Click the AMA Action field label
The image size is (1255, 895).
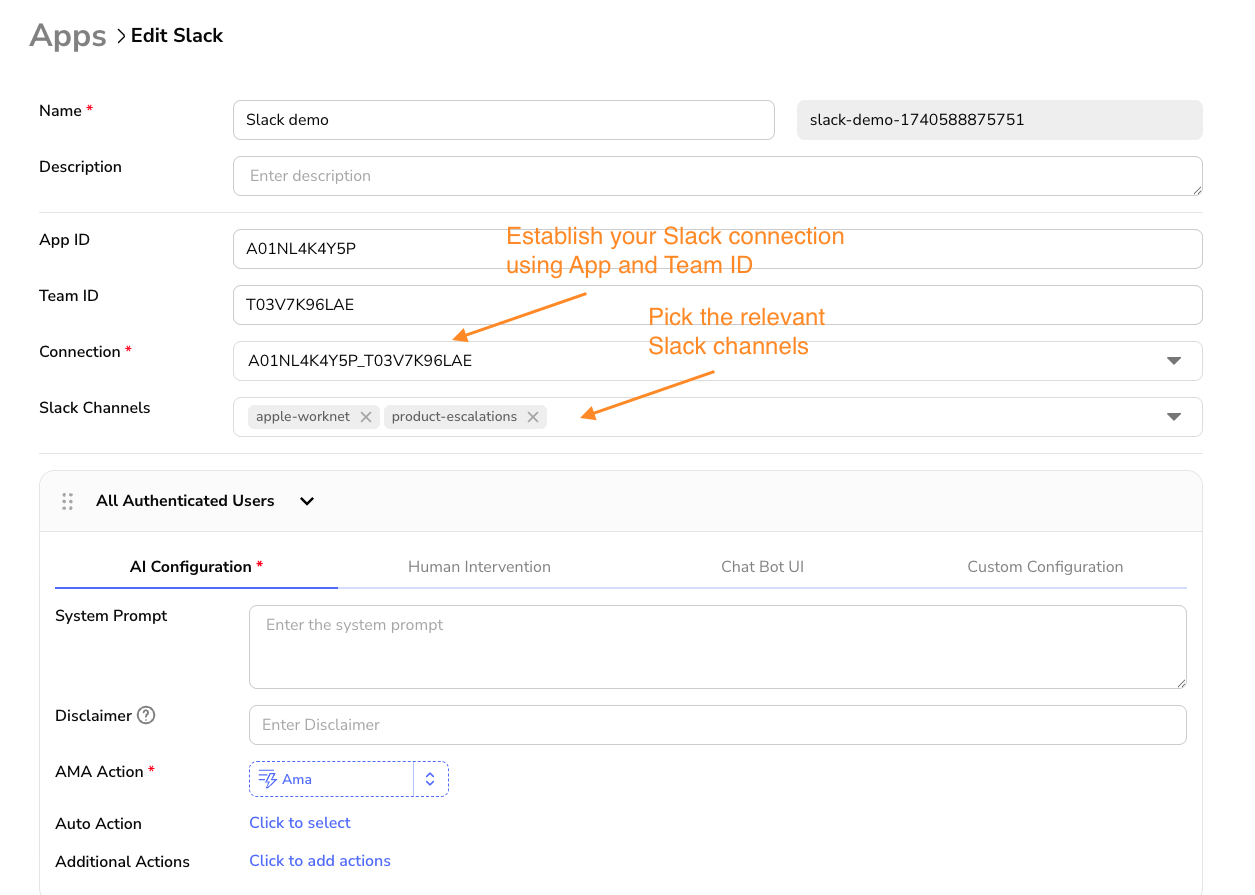(99, 772)
